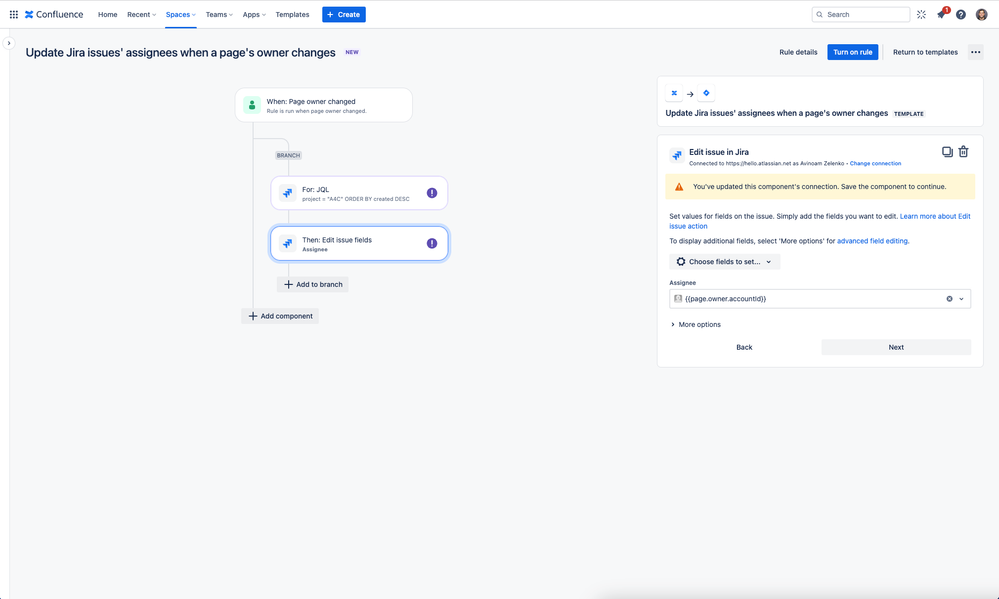
Task: Click Return to templates
Action: click(925, 52)
